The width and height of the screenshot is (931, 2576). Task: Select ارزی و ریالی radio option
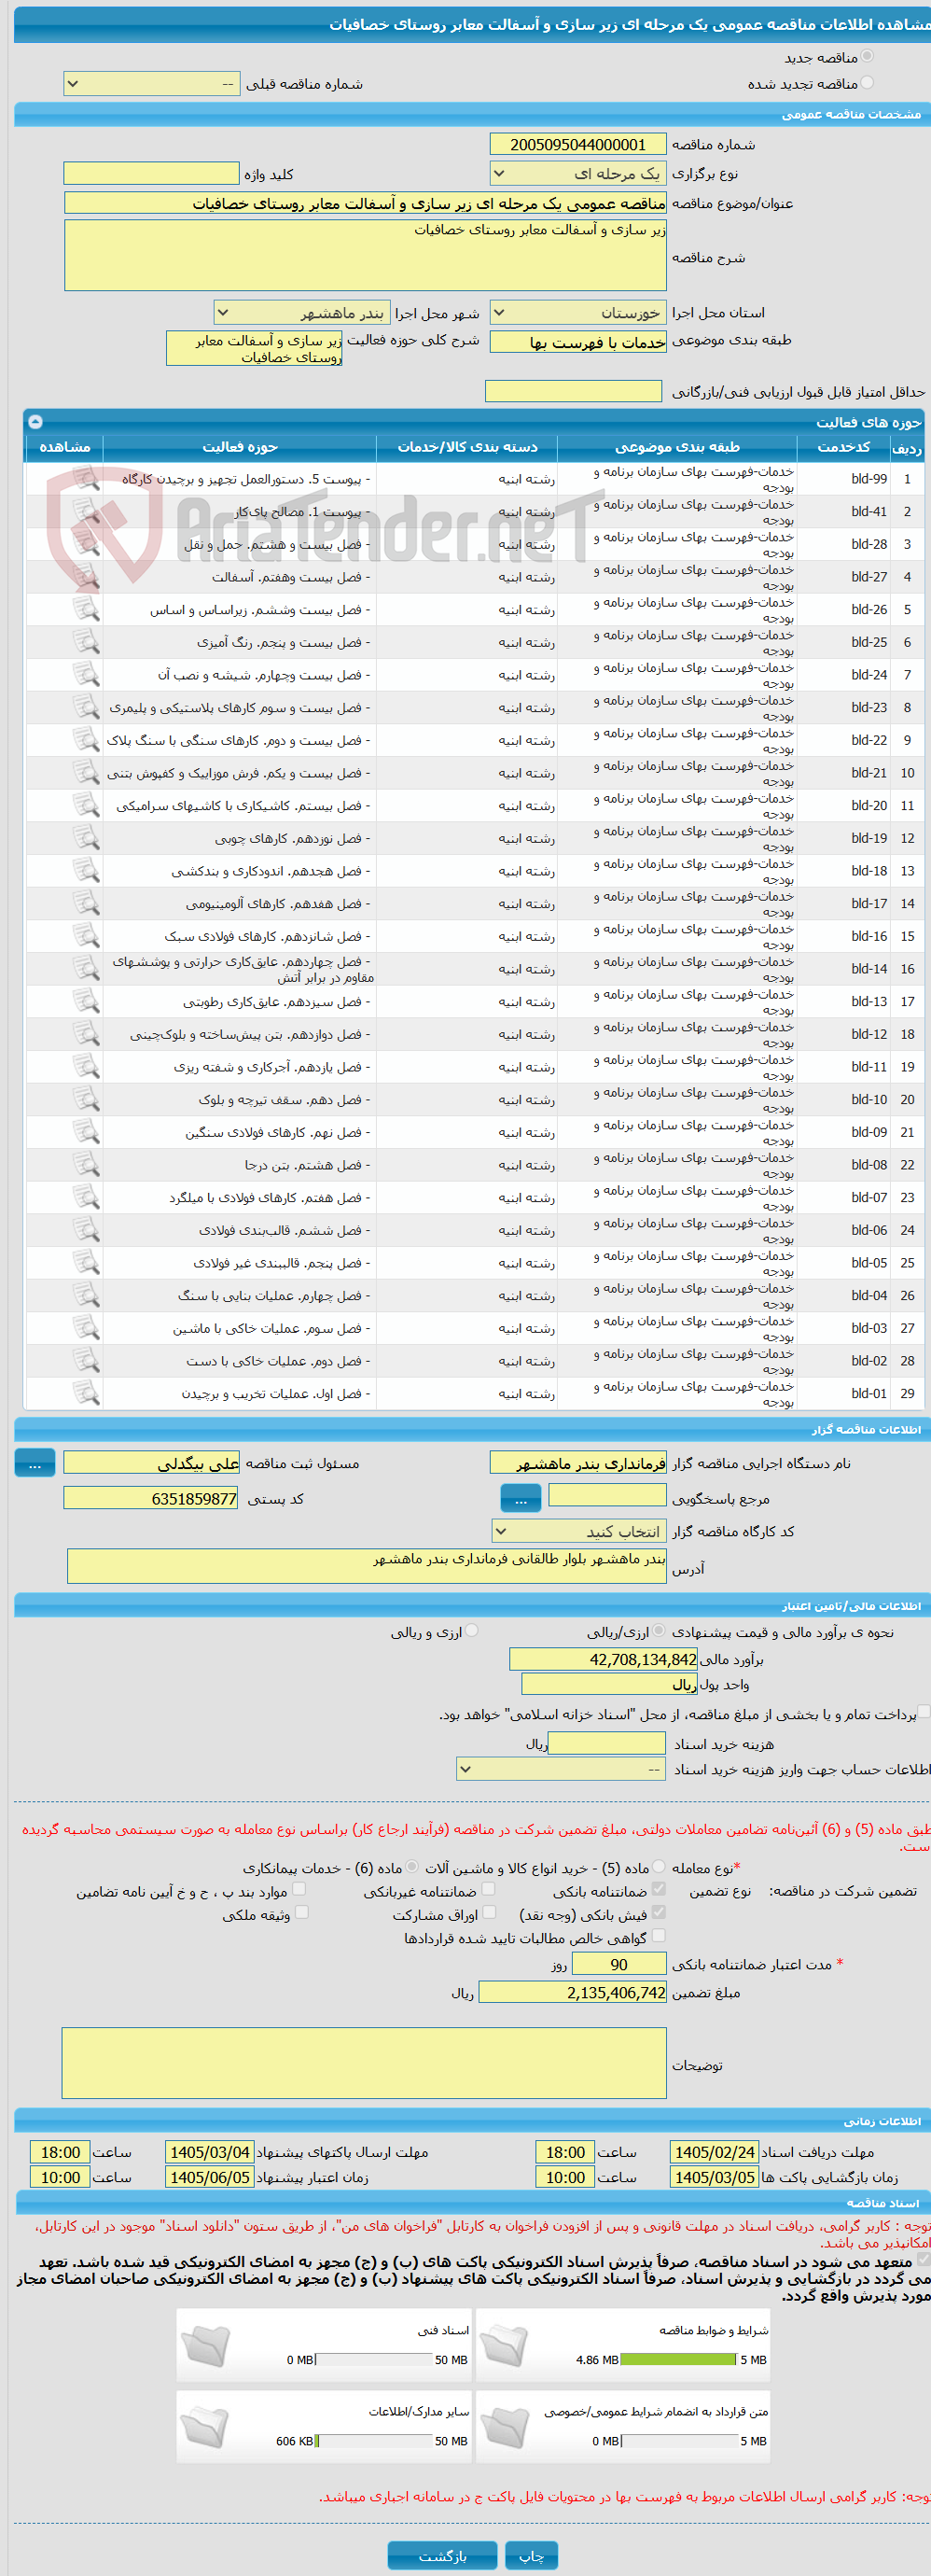point(471,1631)
